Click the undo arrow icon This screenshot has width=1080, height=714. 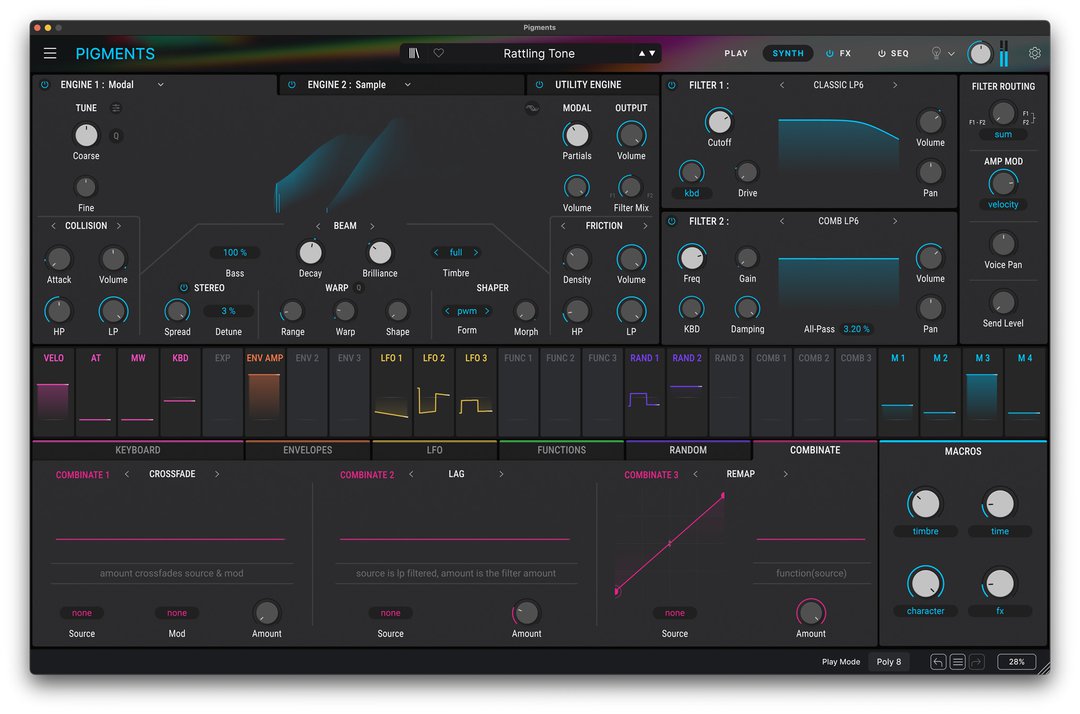(x=937, y=662)
